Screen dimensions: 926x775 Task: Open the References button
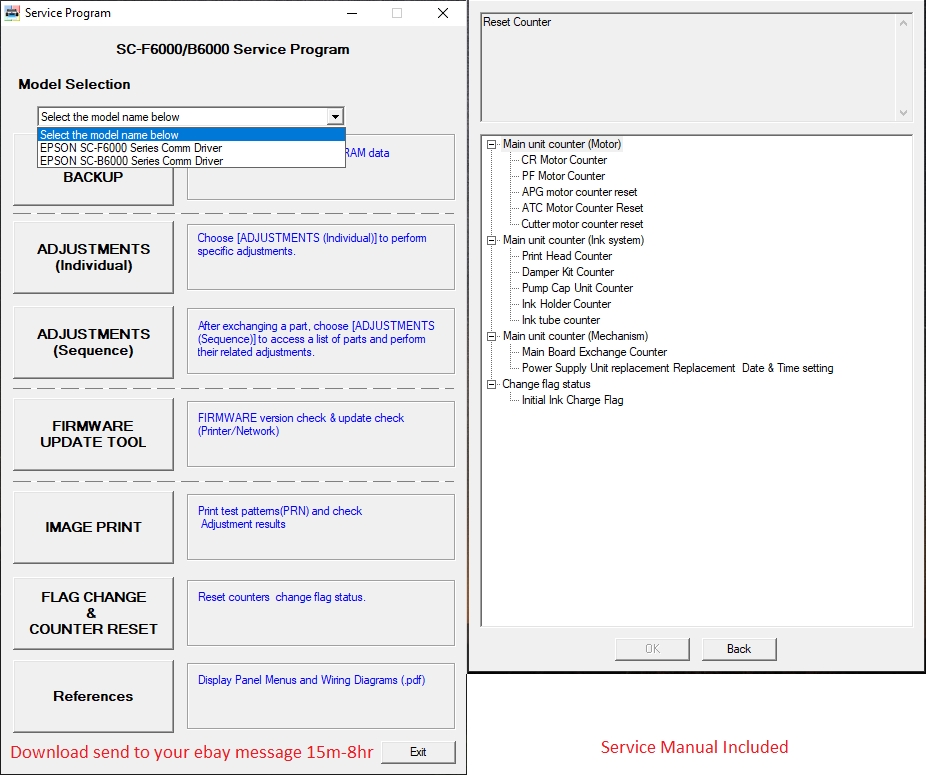click(93, 696)
